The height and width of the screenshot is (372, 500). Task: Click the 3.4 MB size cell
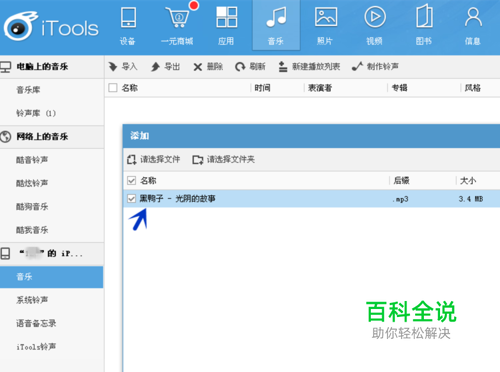point(471,199)
